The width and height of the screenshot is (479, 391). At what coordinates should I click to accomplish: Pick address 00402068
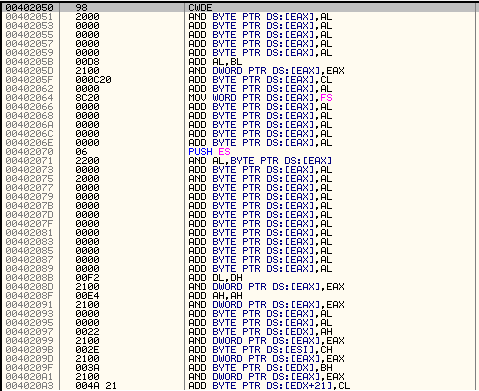[29, 116]
